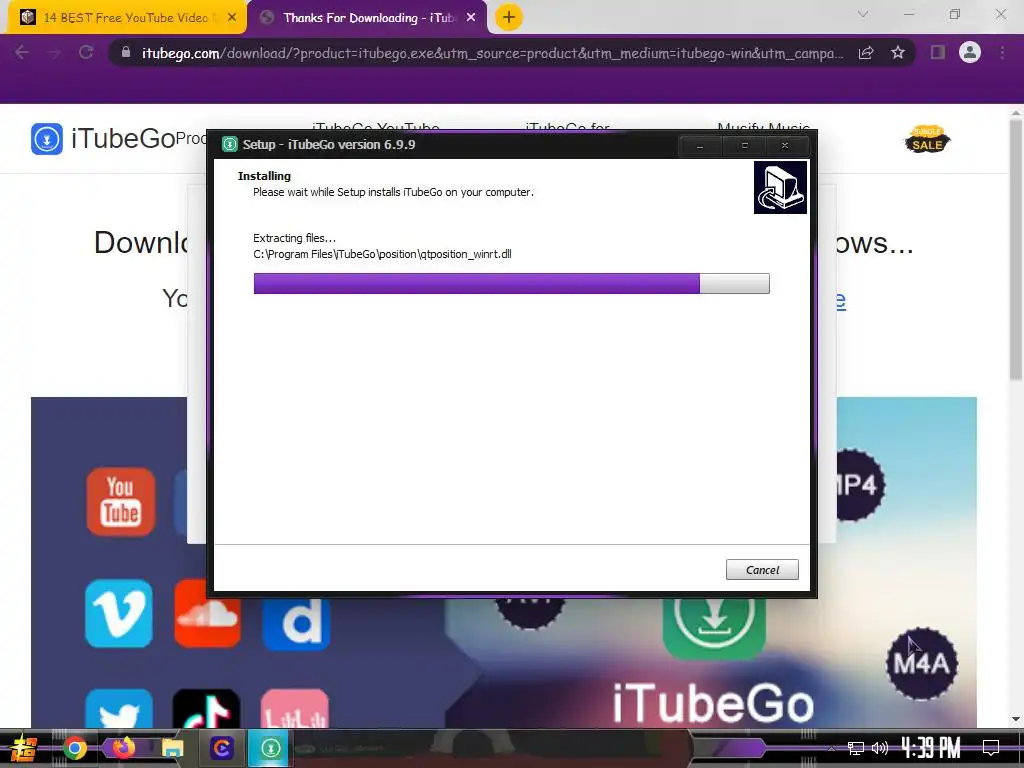Minimize the Setup iTubeGo window

[x=699, y=146]
